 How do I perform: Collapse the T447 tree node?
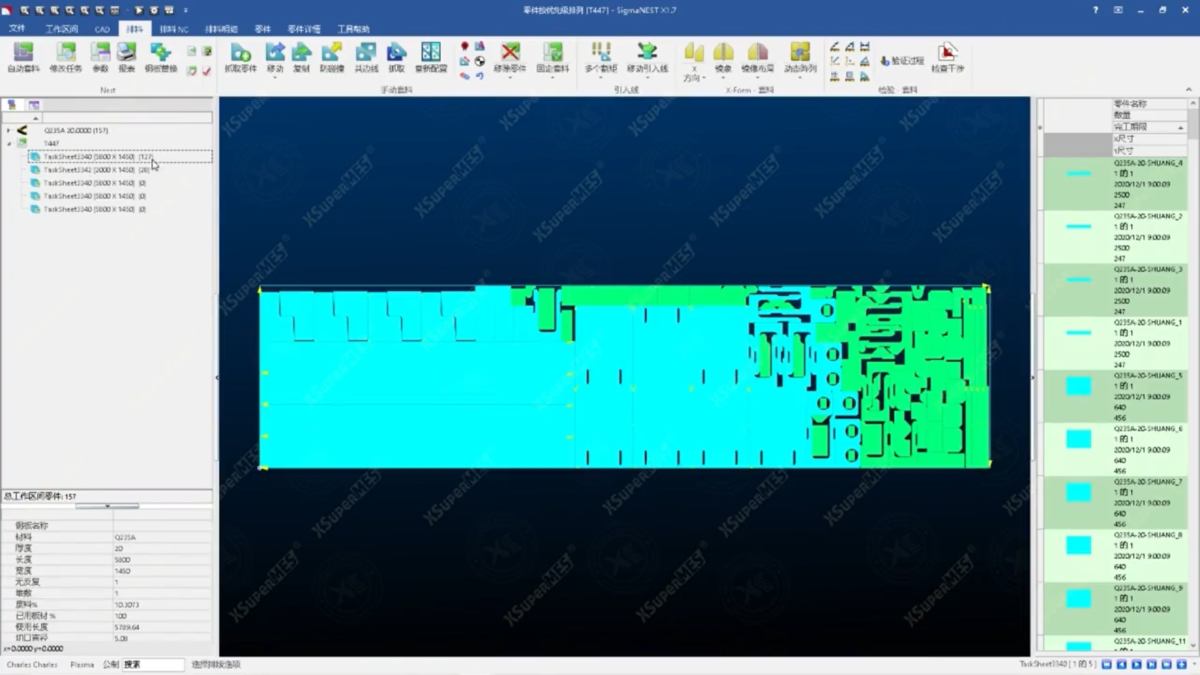coord(9,144)
